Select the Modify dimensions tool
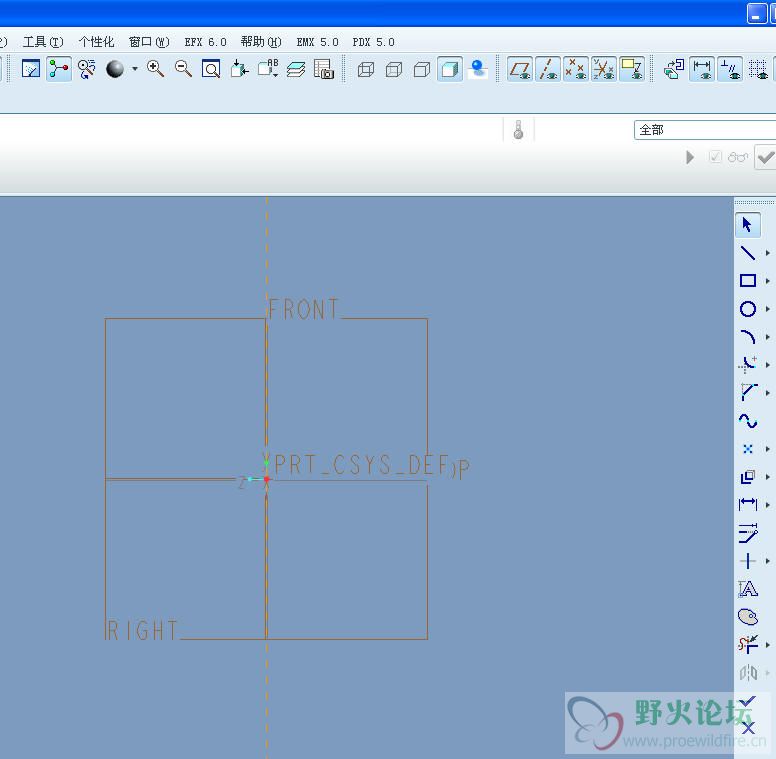 click(747, 533)
